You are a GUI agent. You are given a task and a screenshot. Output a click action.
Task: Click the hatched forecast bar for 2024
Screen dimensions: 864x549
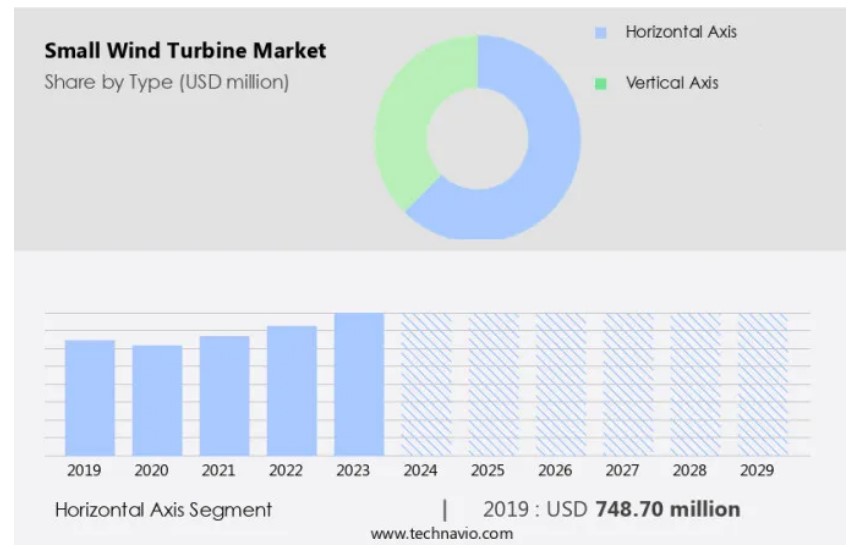(x=426, y=384)
